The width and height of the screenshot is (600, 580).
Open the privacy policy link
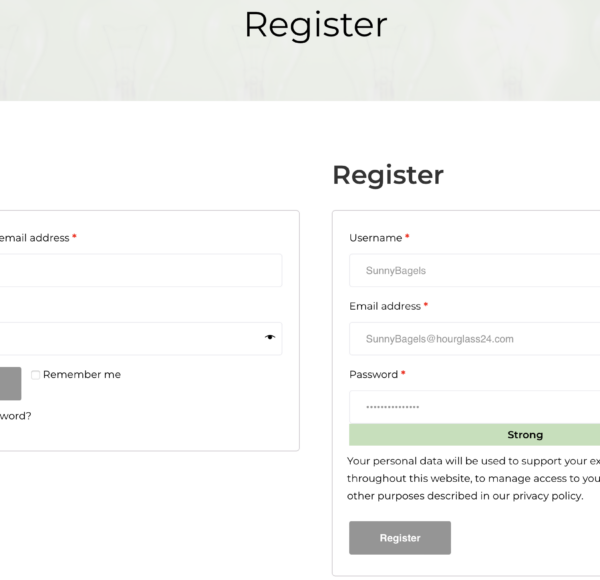pyautogui.click(x=545, y=496)
